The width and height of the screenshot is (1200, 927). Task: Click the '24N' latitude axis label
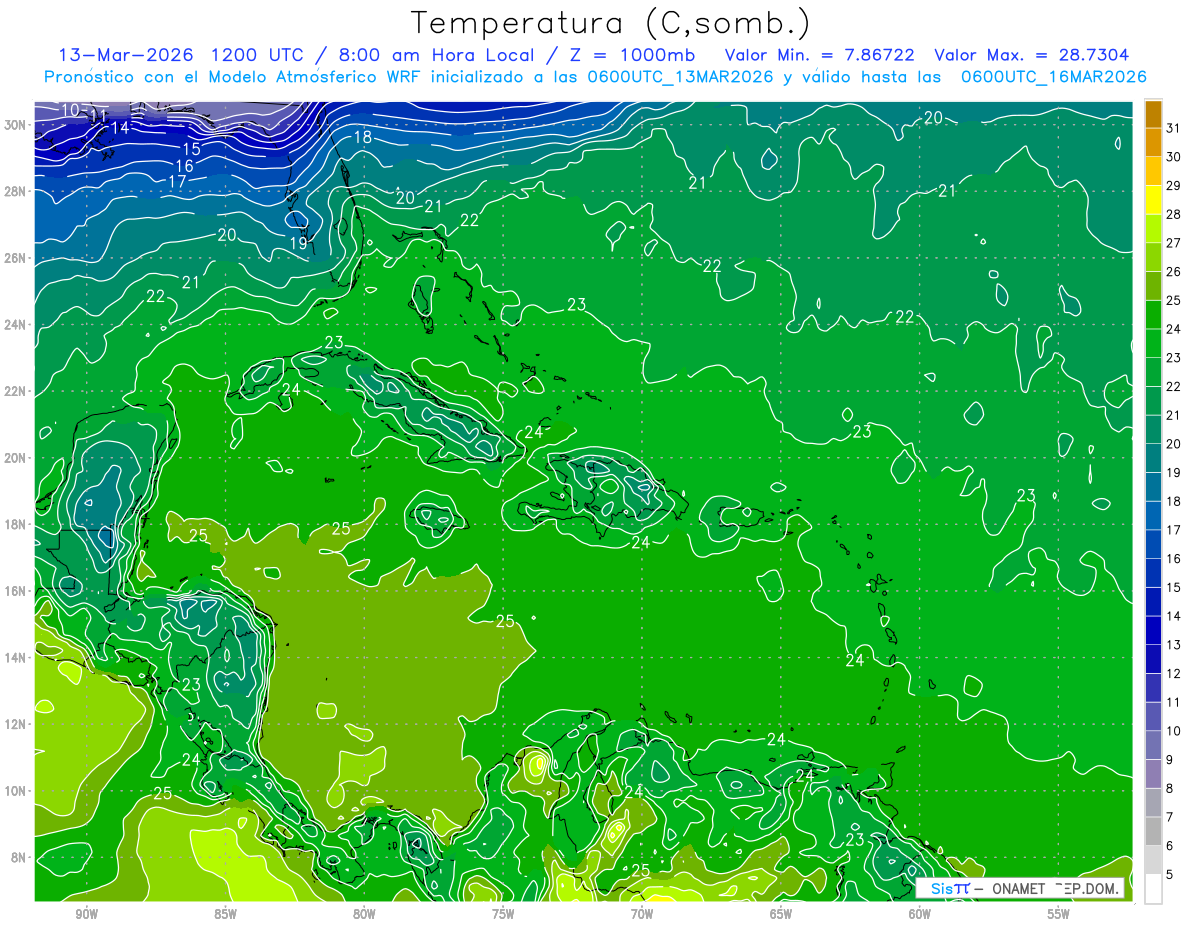pos(16,325)
